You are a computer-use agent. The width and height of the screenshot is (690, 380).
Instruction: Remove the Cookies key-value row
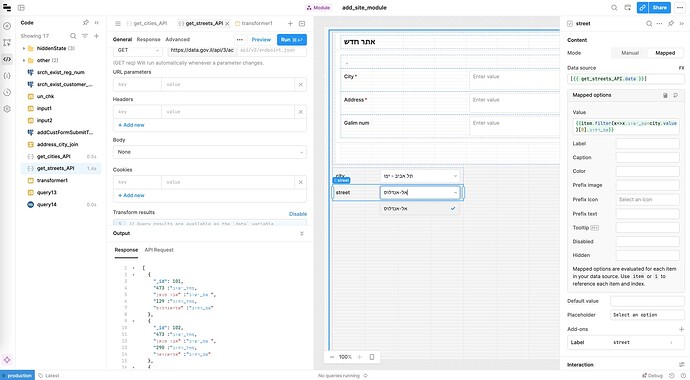tap(301, 182)
